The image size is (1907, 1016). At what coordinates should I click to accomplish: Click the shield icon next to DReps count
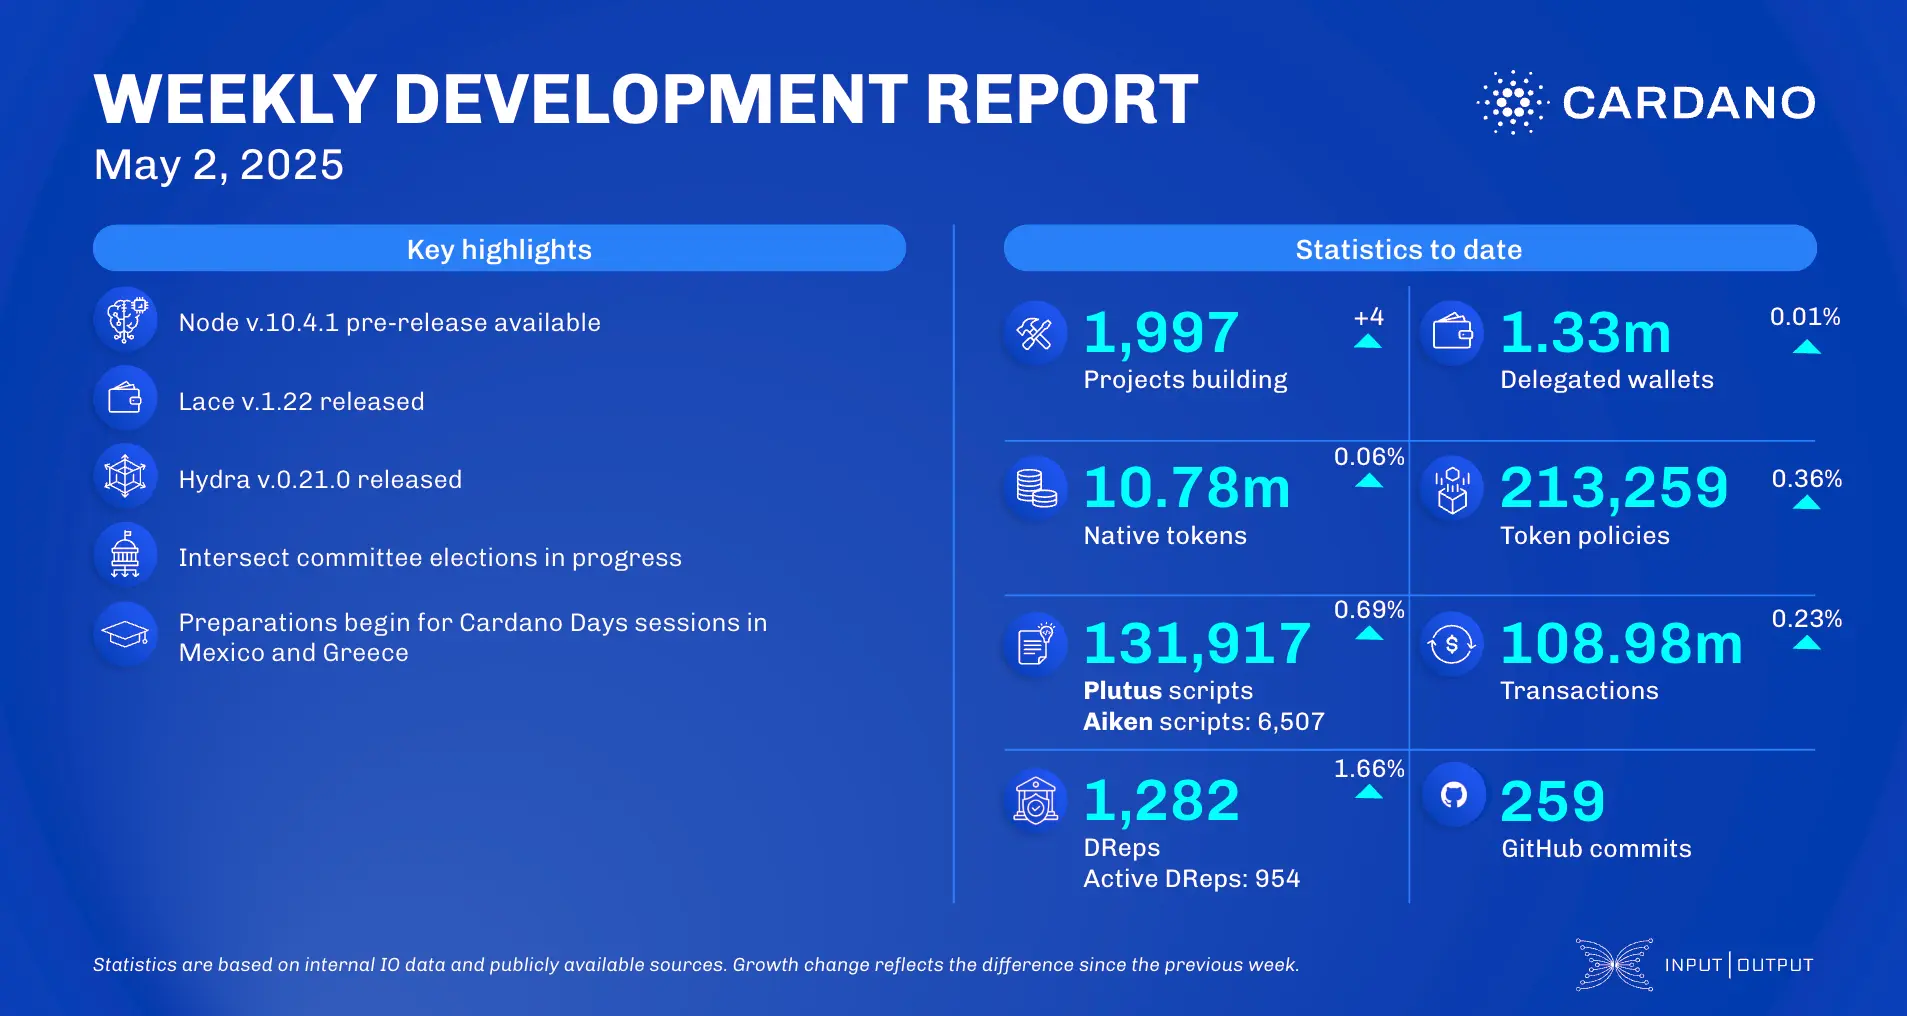1036,800
